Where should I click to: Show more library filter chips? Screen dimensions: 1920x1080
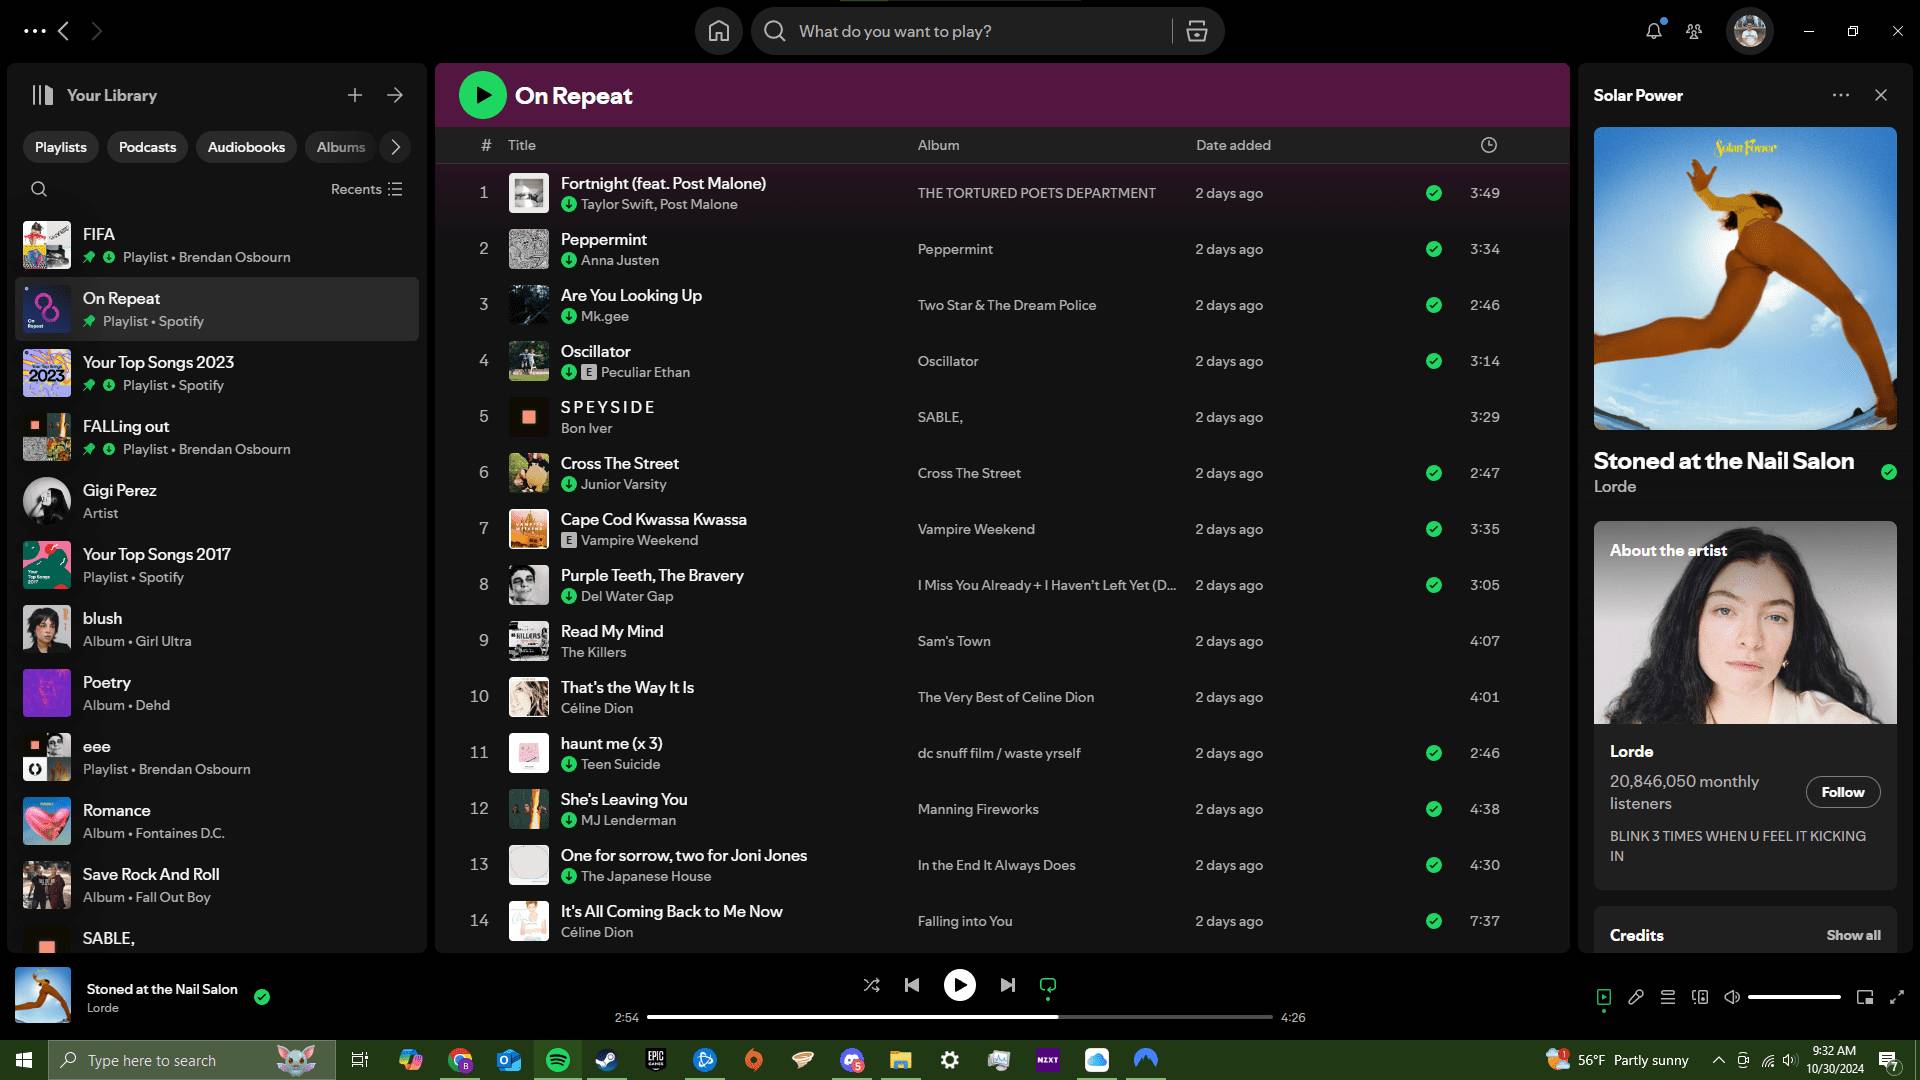[396, 147]
